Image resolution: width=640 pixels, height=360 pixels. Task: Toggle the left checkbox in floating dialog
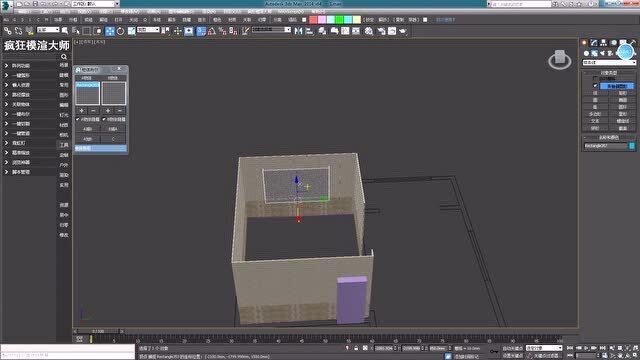(x=78, y=119)
